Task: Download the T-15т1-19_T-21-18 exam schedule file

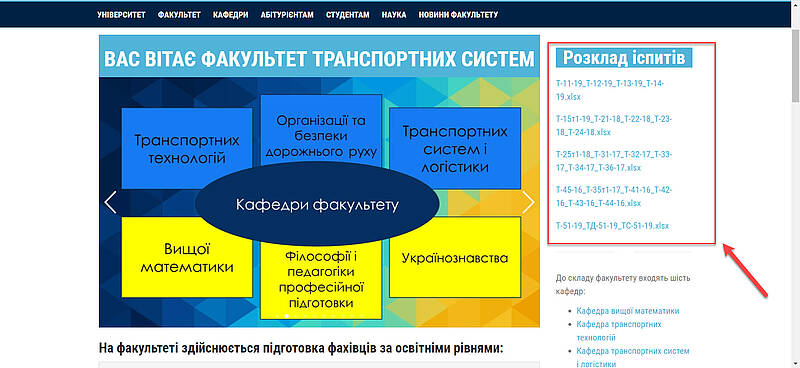Action: tap(614, 126)
